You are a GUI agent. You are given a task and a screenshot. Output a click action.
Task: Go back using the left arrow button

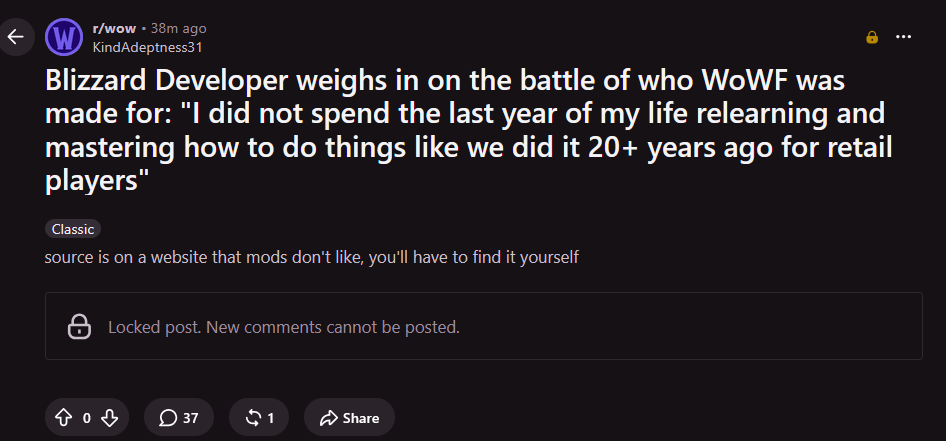(15, 37)
